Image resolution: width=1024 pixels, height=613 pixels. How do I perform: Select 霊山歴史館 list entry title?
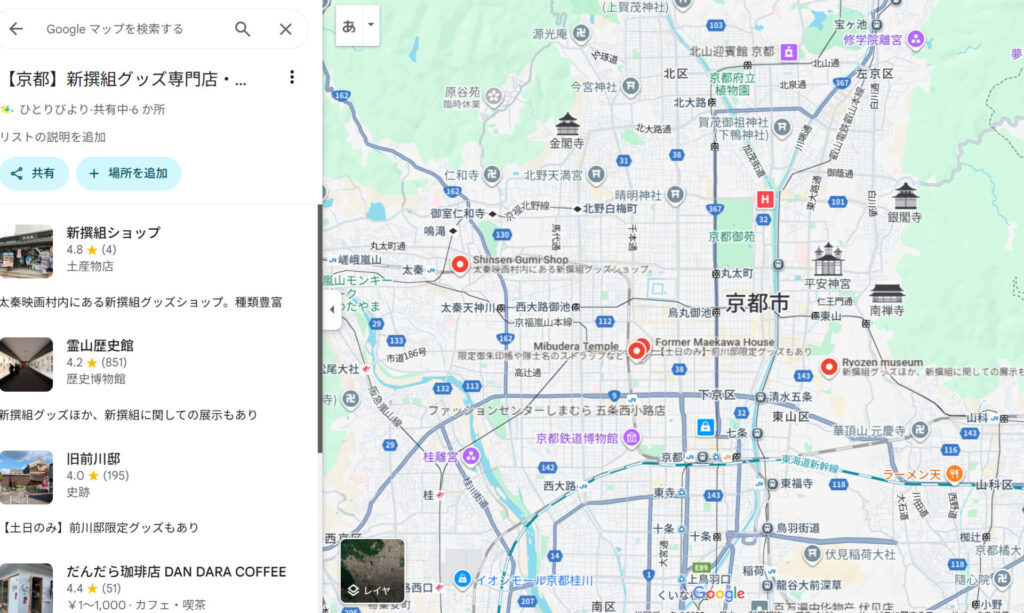[x=99, y=345]
